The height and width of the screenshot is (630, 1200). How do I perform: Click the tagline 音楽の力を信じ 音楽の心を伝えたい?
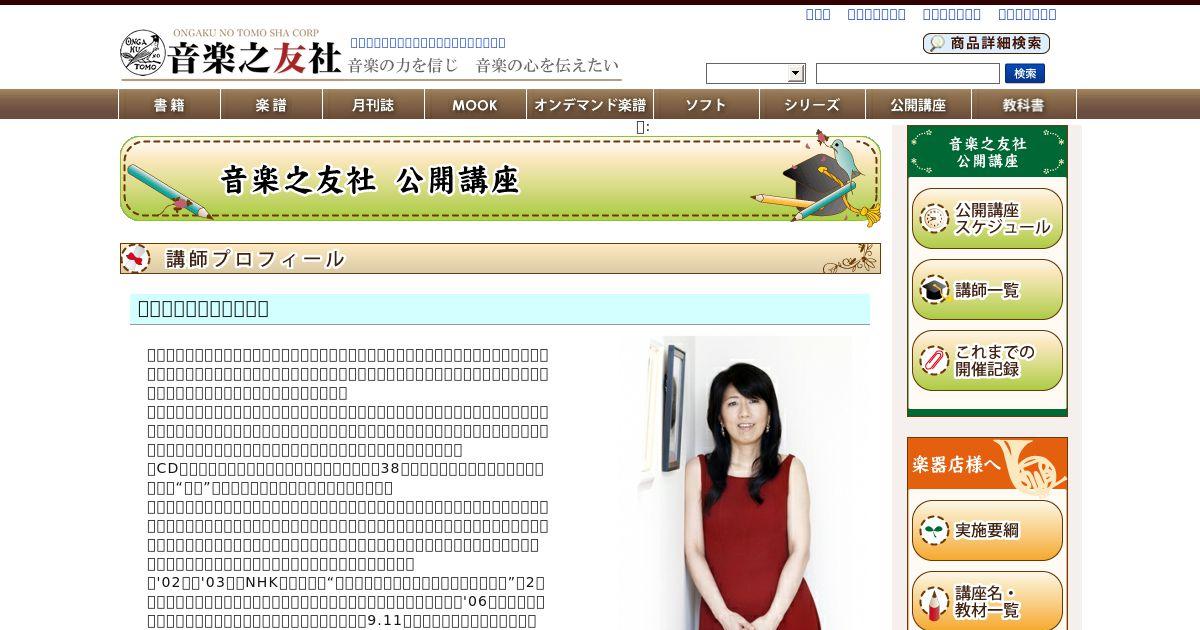coord(483,65)
